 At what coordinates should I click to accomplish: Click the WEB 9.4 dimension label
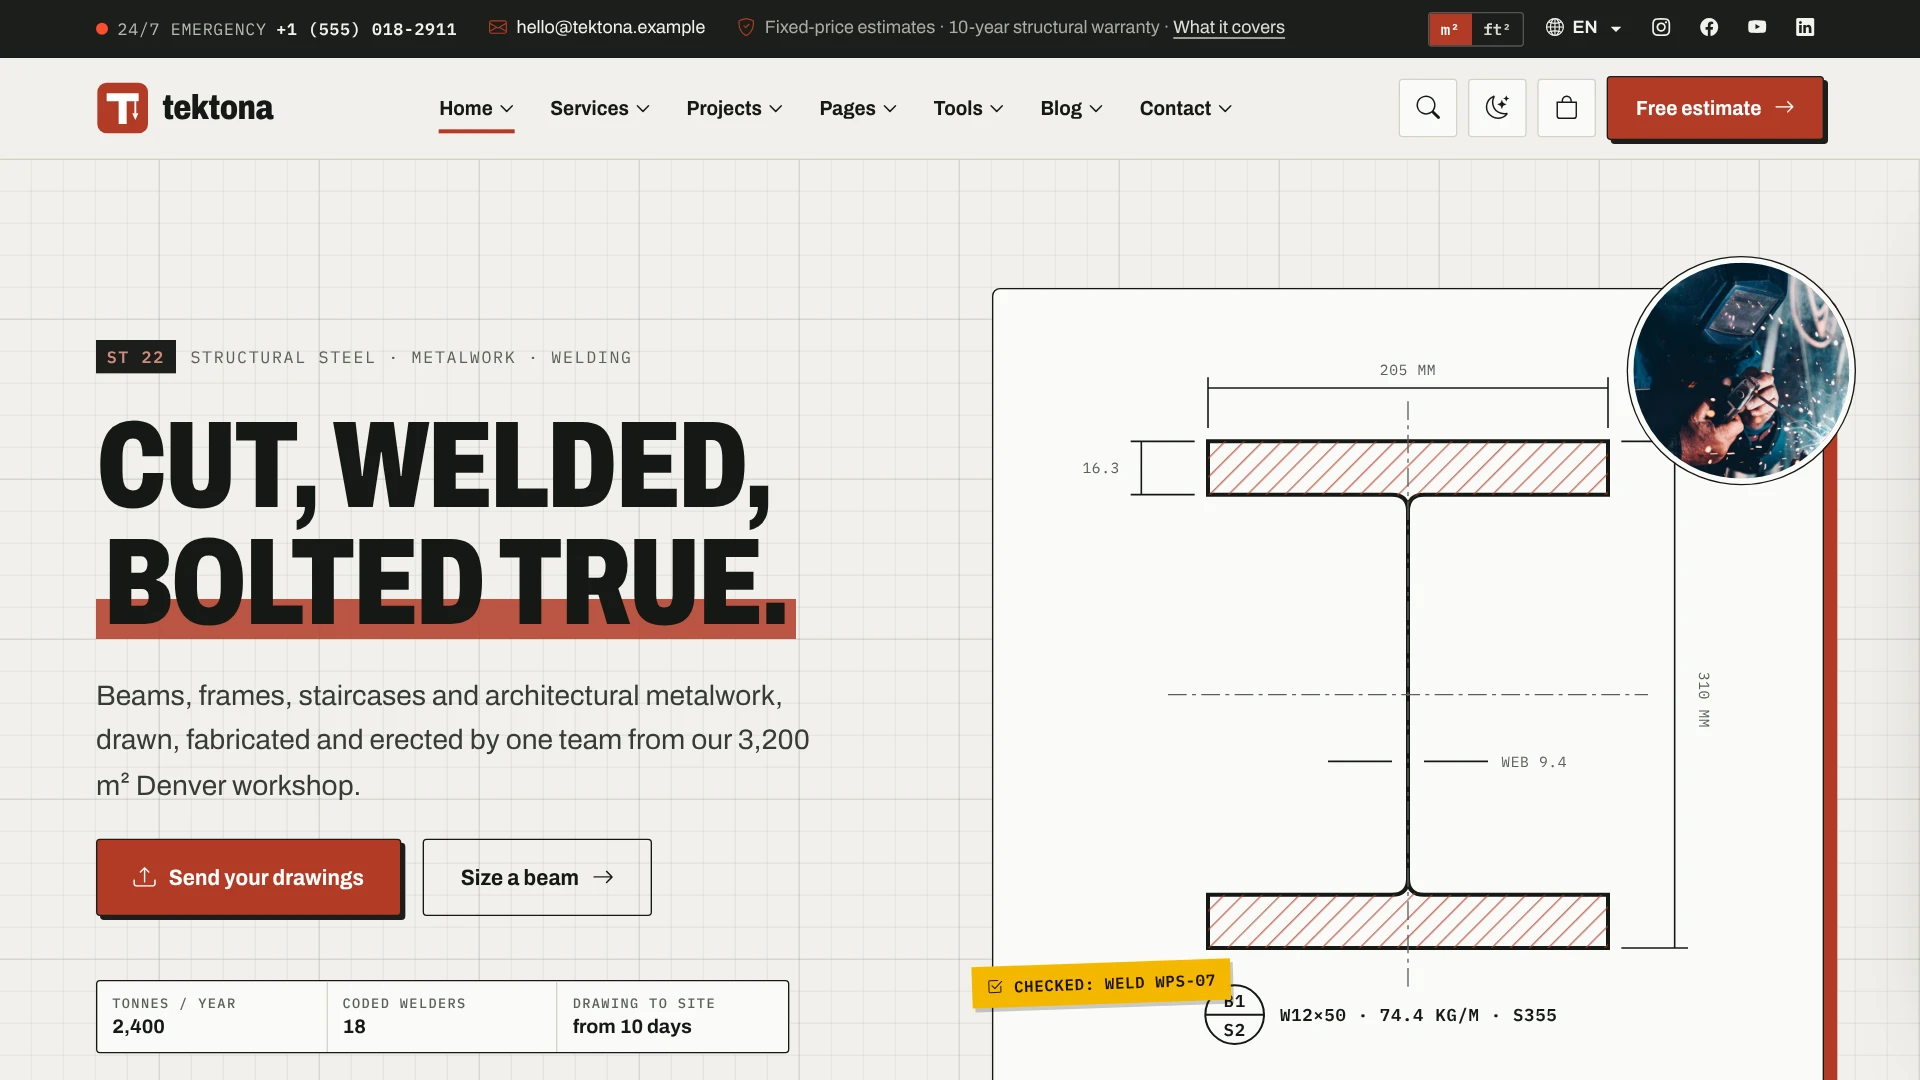[1533, 762]
